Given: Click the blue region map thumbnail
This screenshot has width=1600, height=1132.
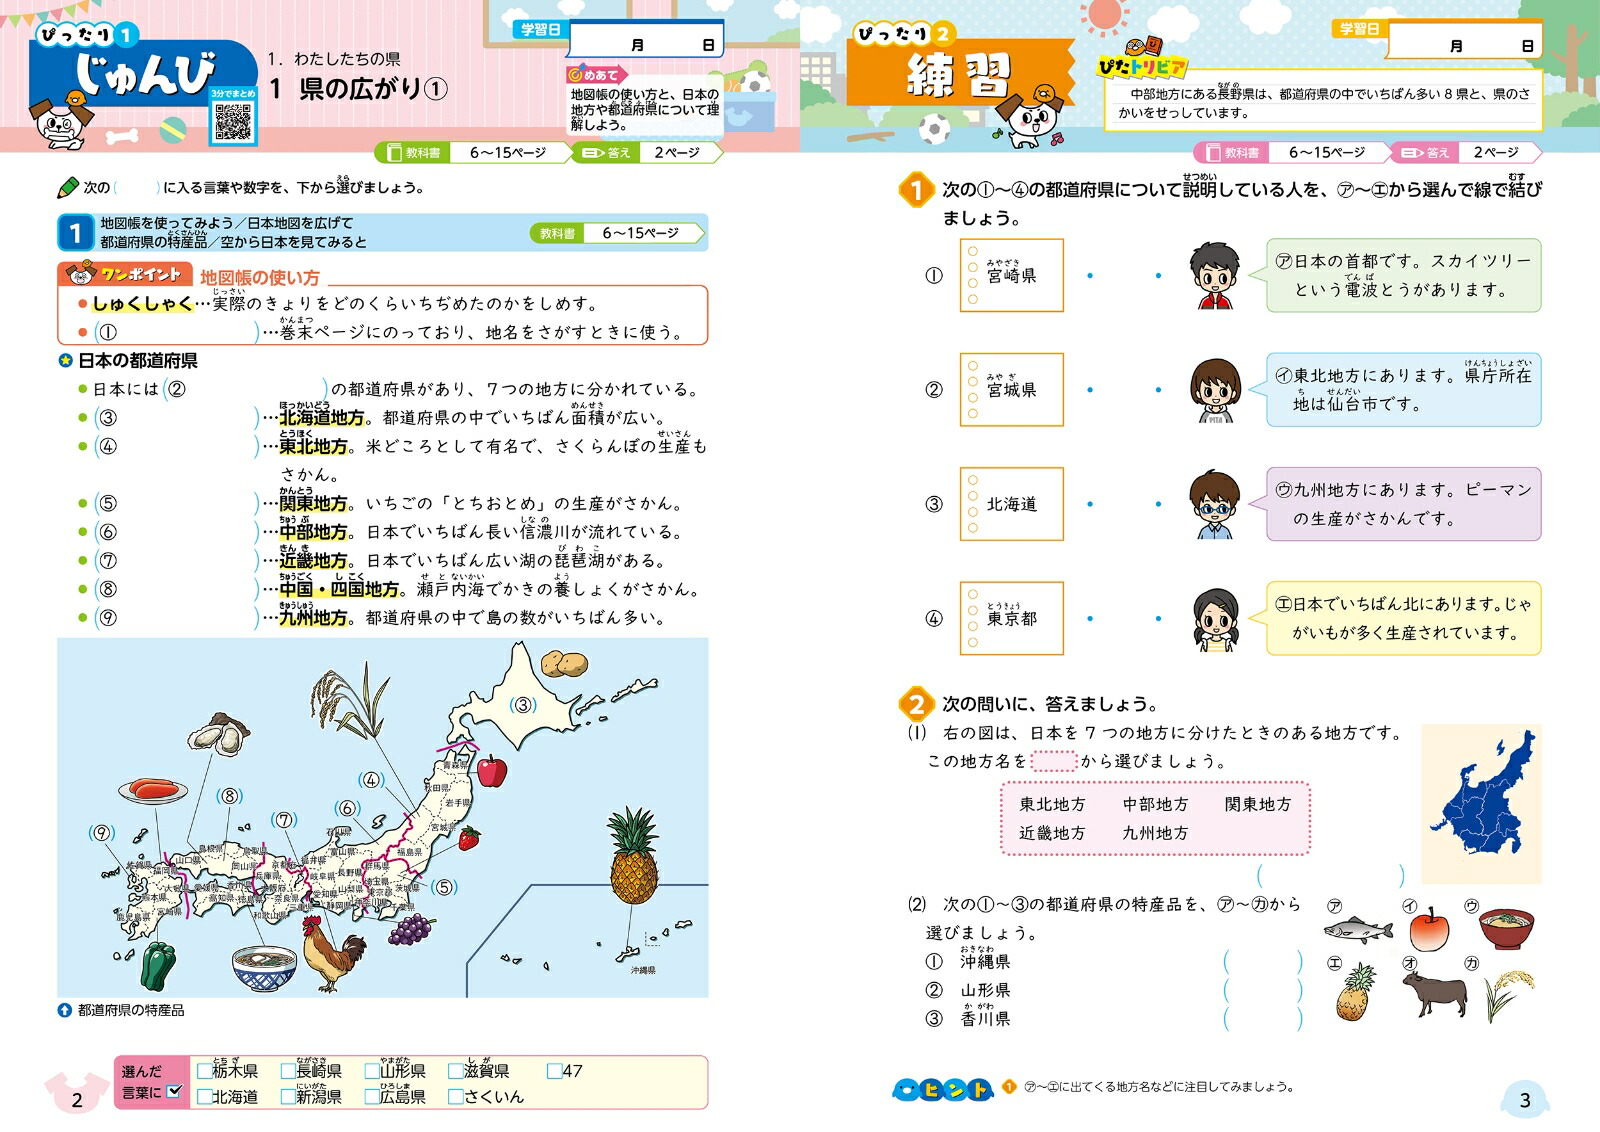Looking at the screenshot, I should coord(1481,804).
